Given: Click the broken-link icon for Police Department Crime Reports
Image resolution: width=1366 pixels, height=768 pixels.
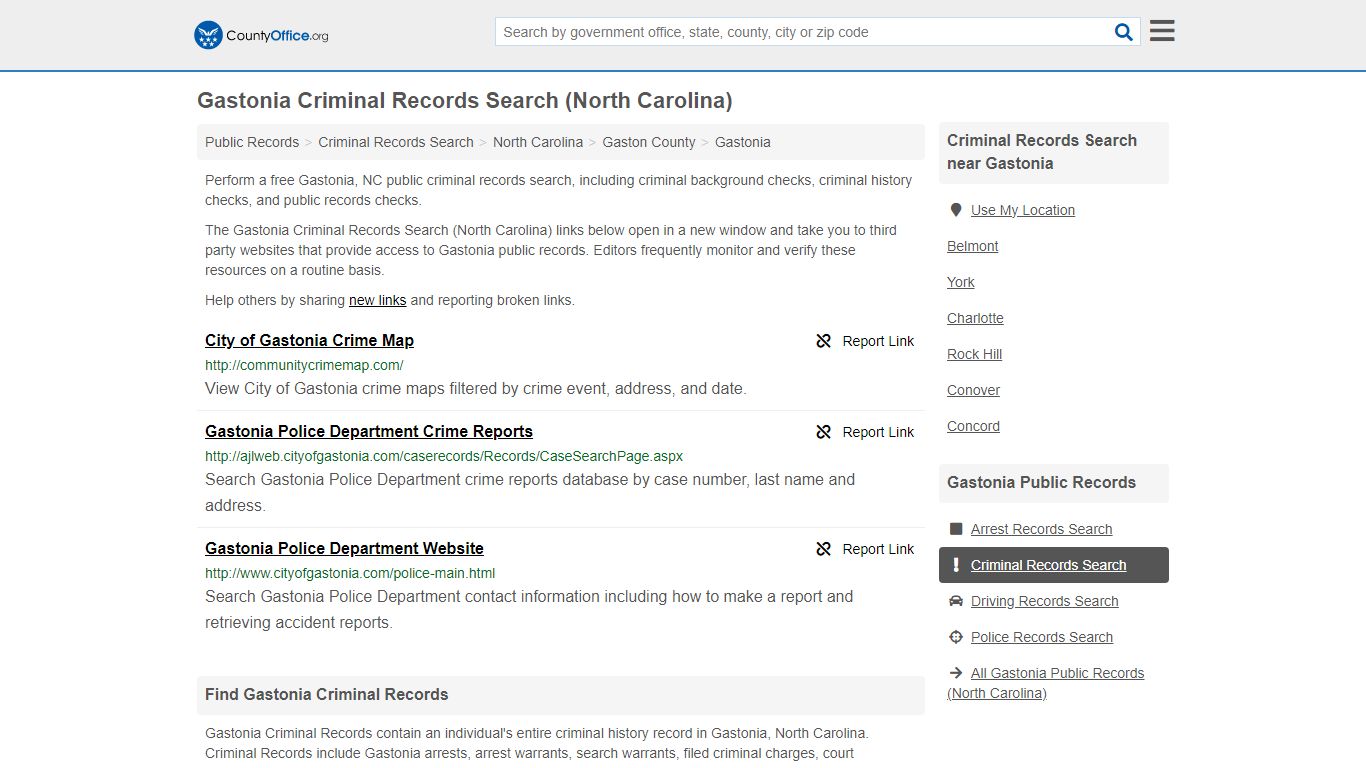Looking at the screenshot, I should point(824,432).
